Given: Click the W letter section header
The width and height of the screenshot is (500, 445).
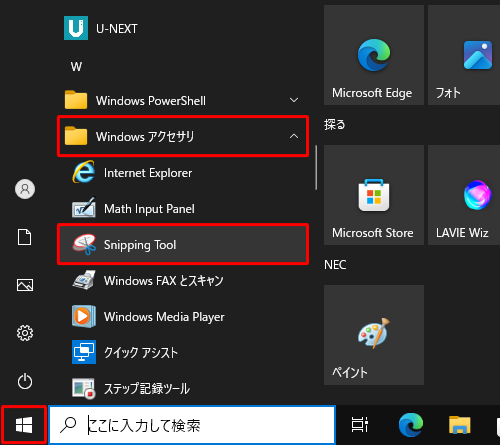Looking at the screenshot, I should (x=76, y=66).
